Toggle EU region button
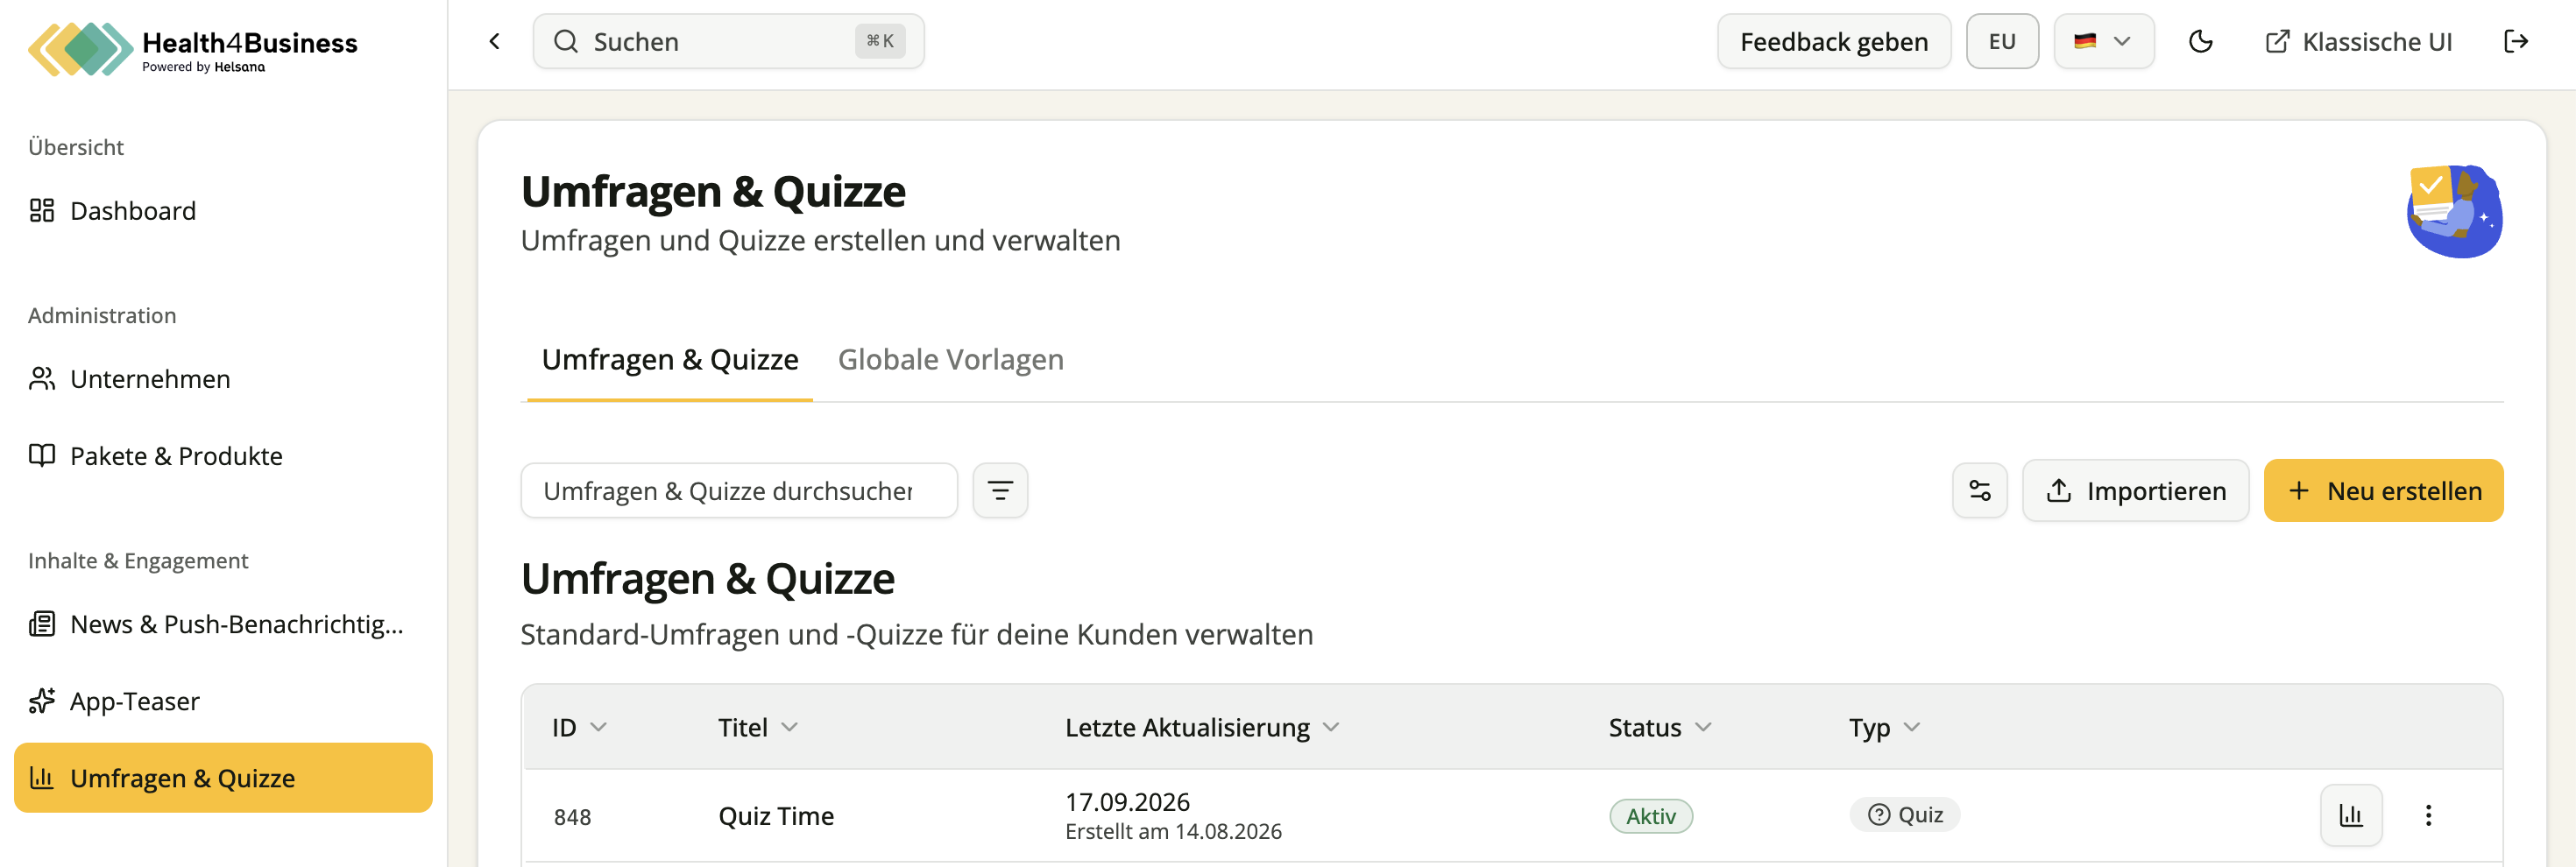Screen dimensions: 2576x867 [x=2002, y=41]
